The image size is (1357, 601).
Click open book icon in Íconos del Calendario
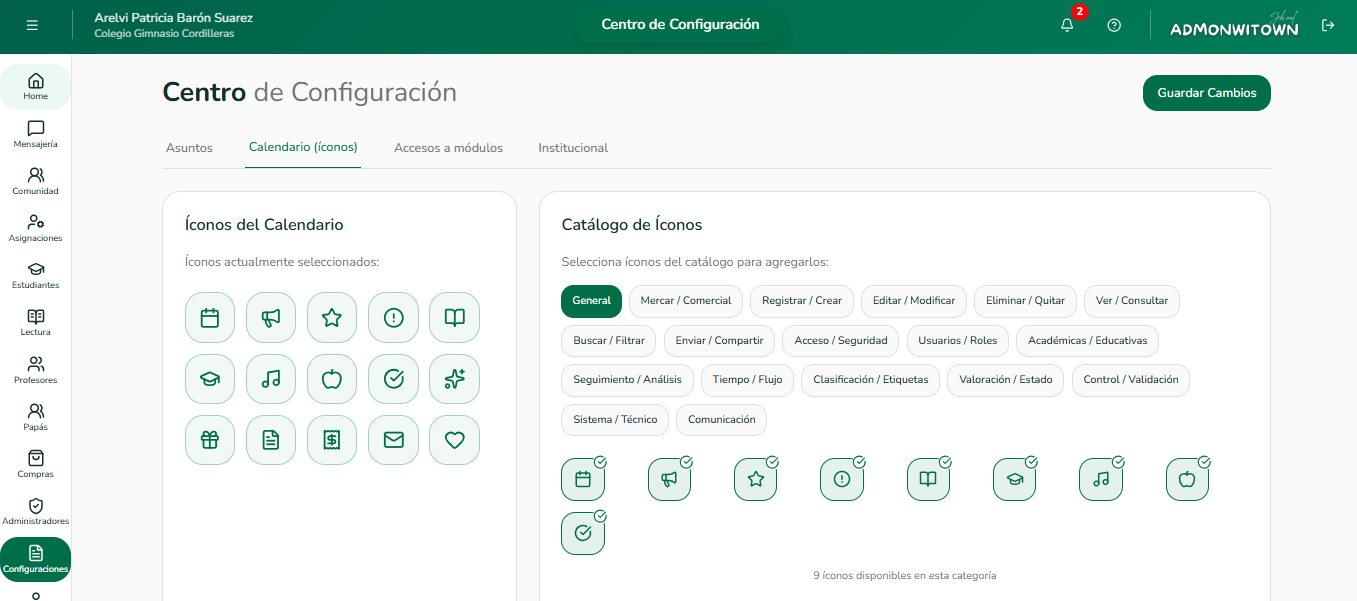pos(454,318)
